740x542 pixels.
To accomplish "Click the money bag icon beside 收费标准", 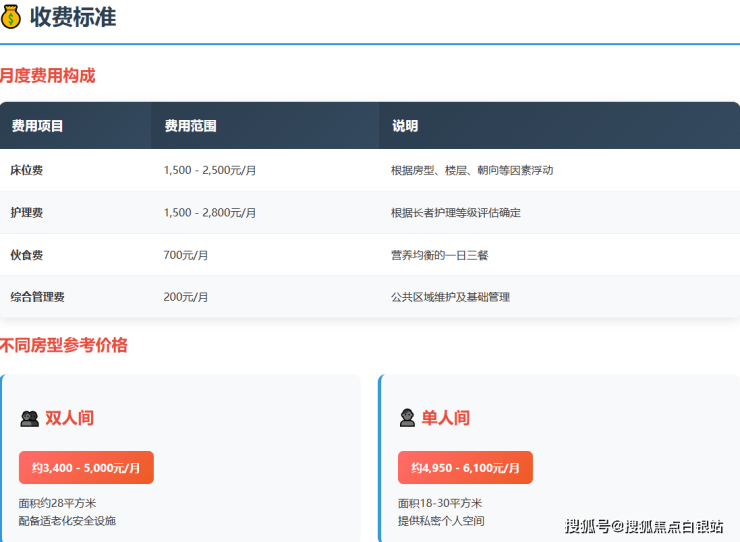I will tap(11, 16).
